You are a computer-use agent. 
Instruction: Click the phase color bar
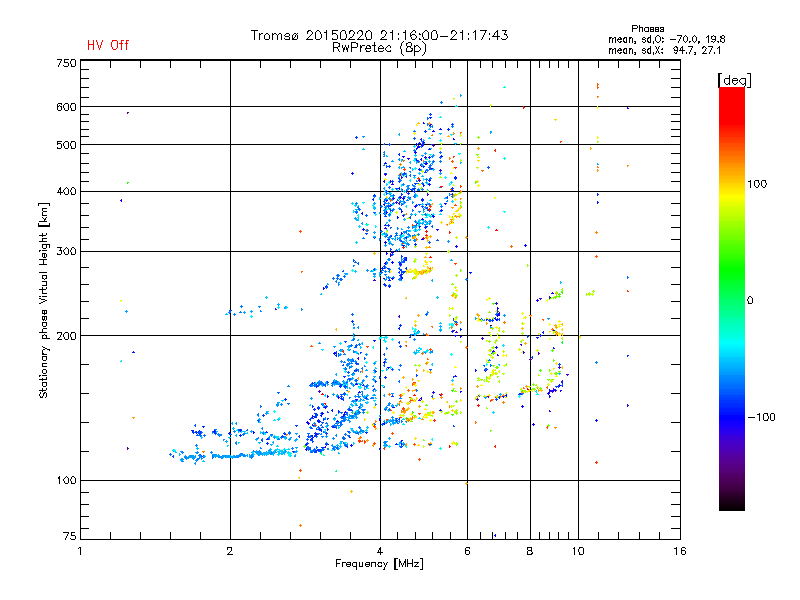(732, 298)
